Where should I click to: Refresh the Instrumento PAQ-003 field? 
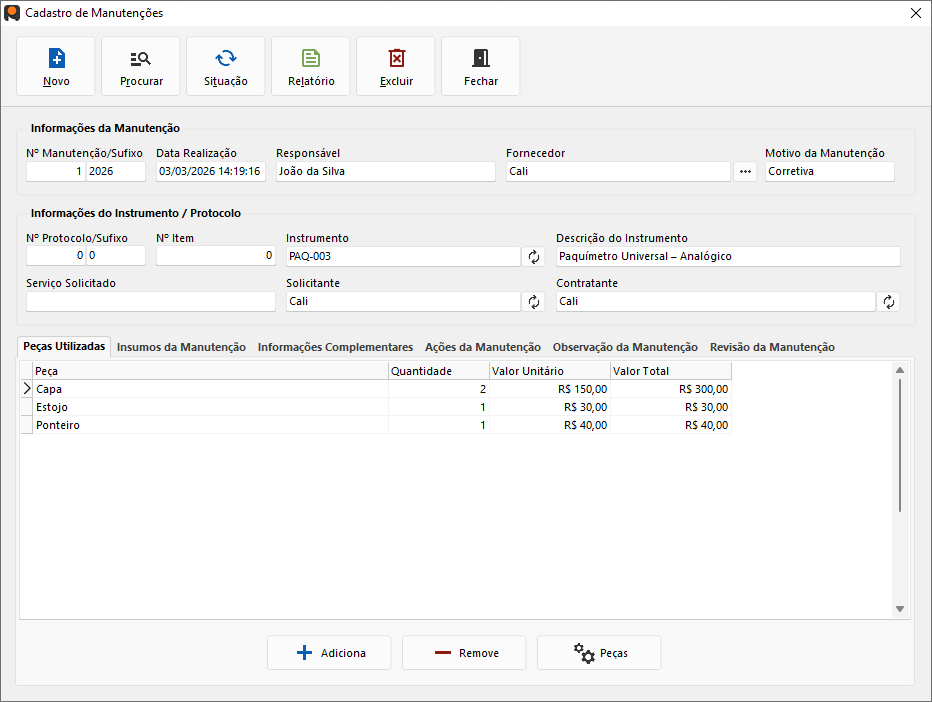pyautogui.click(x=534, y=257)
